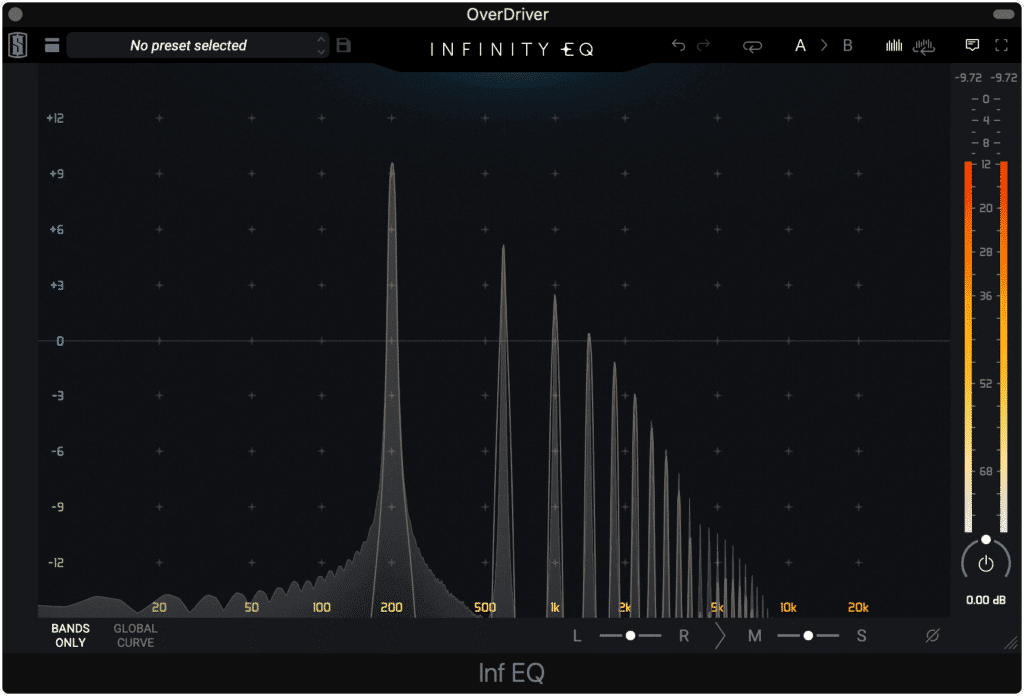Screen dimensions: 1024x696
Task: Save the current preset with disk icon
Action: click(344, 45)
